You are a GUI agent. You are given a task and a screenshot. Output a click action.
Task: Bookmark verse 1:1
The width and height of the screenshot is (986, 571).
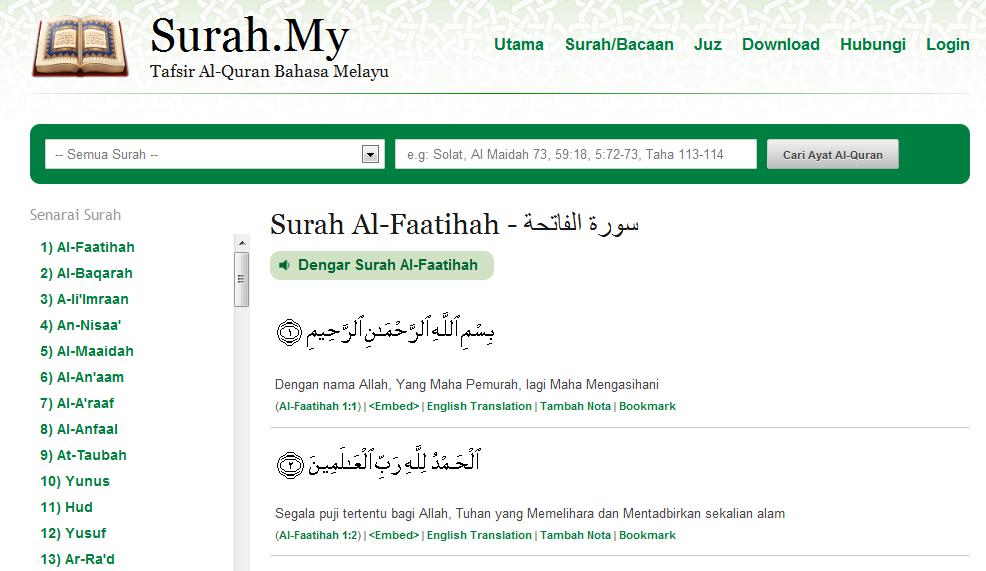pyautogui.click(x=647, y=406)
